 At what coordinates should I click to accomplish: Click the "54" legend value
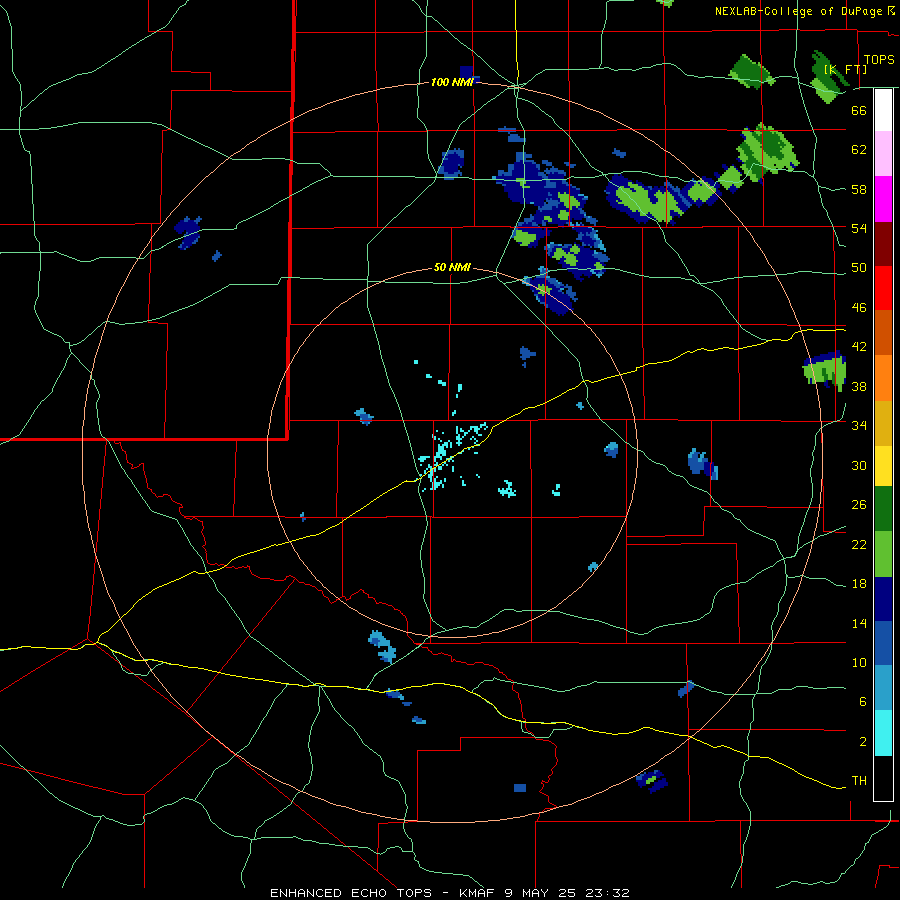pos(859,228)
